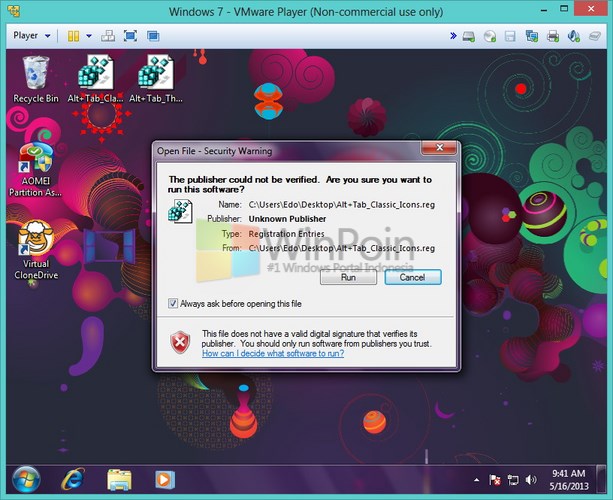Click the printer device icon in VMware toolbar

pyautogui.click(x=553, y=36)
